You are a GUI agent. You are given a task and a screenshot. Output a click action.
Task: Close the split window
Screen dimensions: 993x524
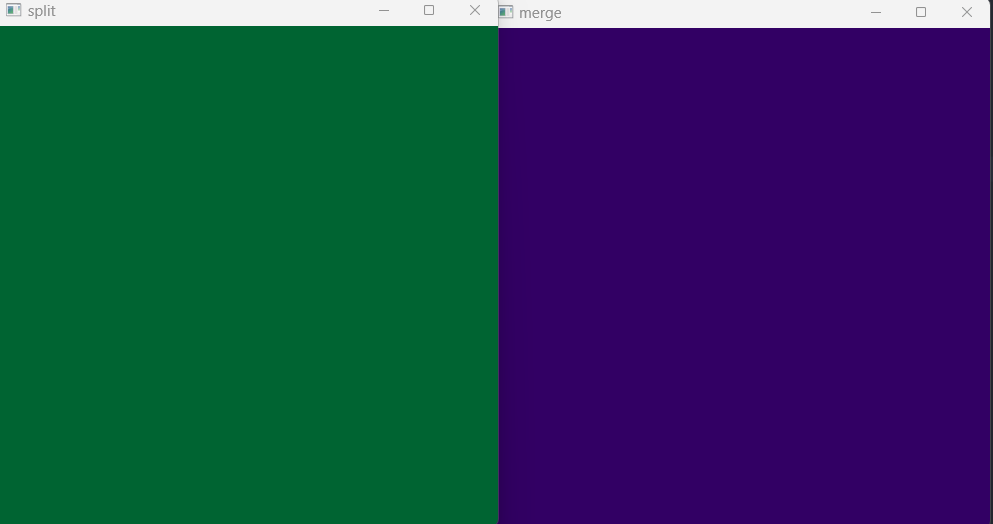[x=475, y=10]
